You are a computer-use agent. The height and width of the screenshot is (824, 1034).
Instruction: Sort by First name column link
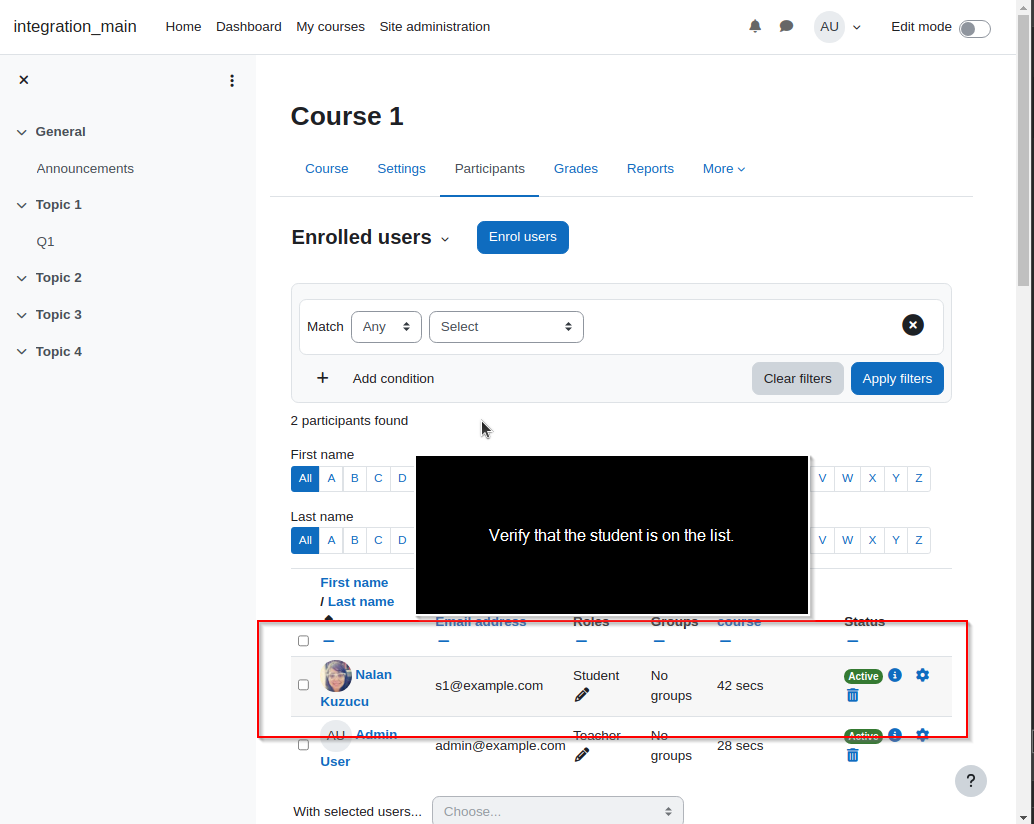point(354,583)
